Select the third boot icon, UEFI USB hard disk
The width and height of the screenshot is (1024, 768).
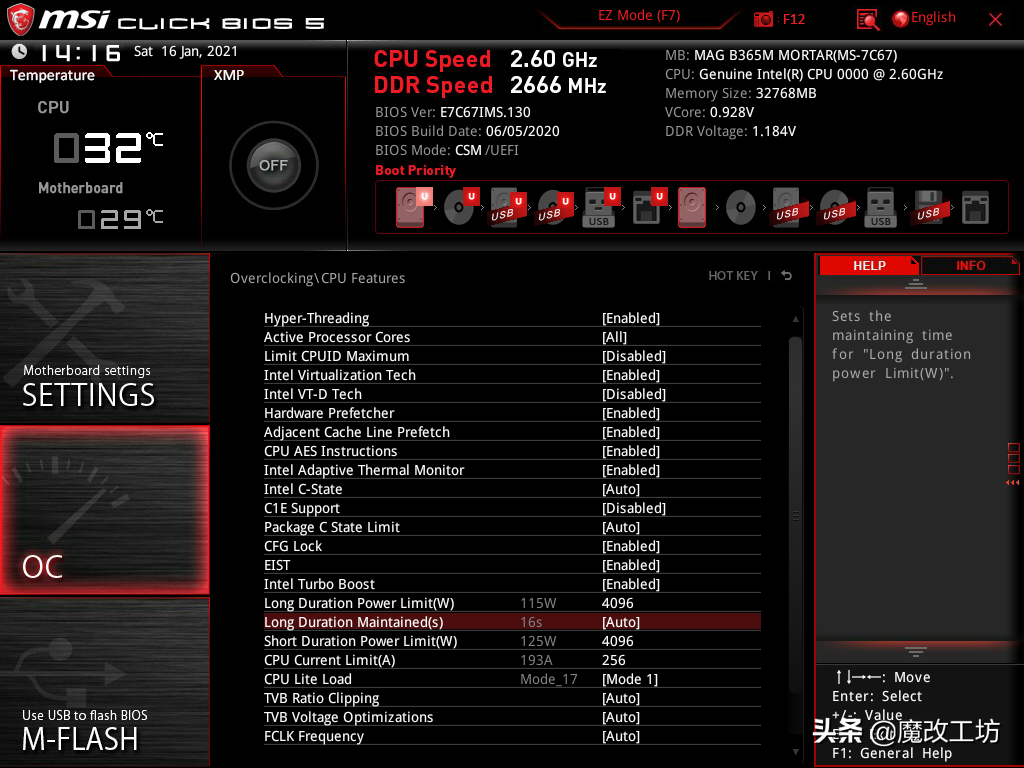pyautogui.click(x=505, y=207)
